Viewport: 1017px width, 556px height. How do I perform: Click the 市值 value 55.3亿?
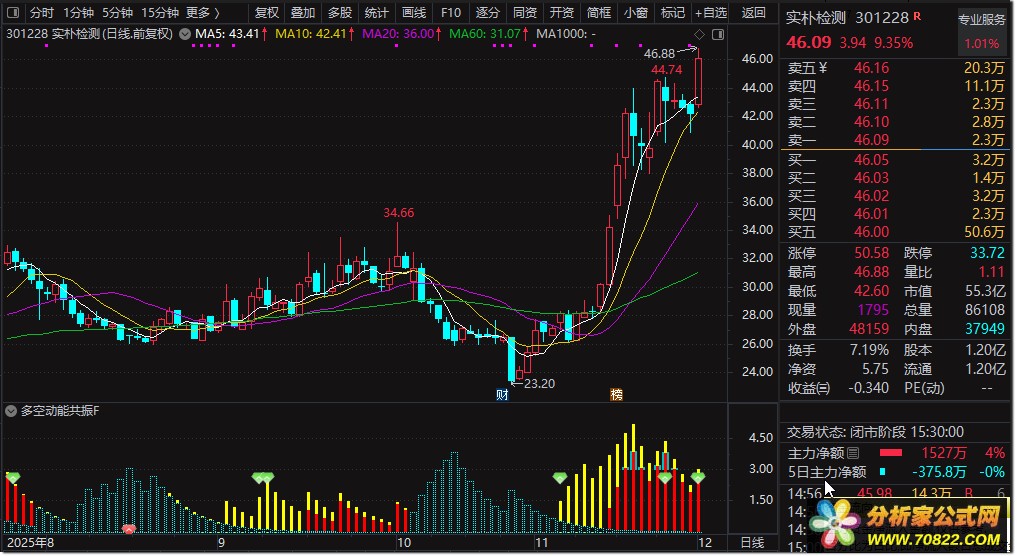point(985,291)
